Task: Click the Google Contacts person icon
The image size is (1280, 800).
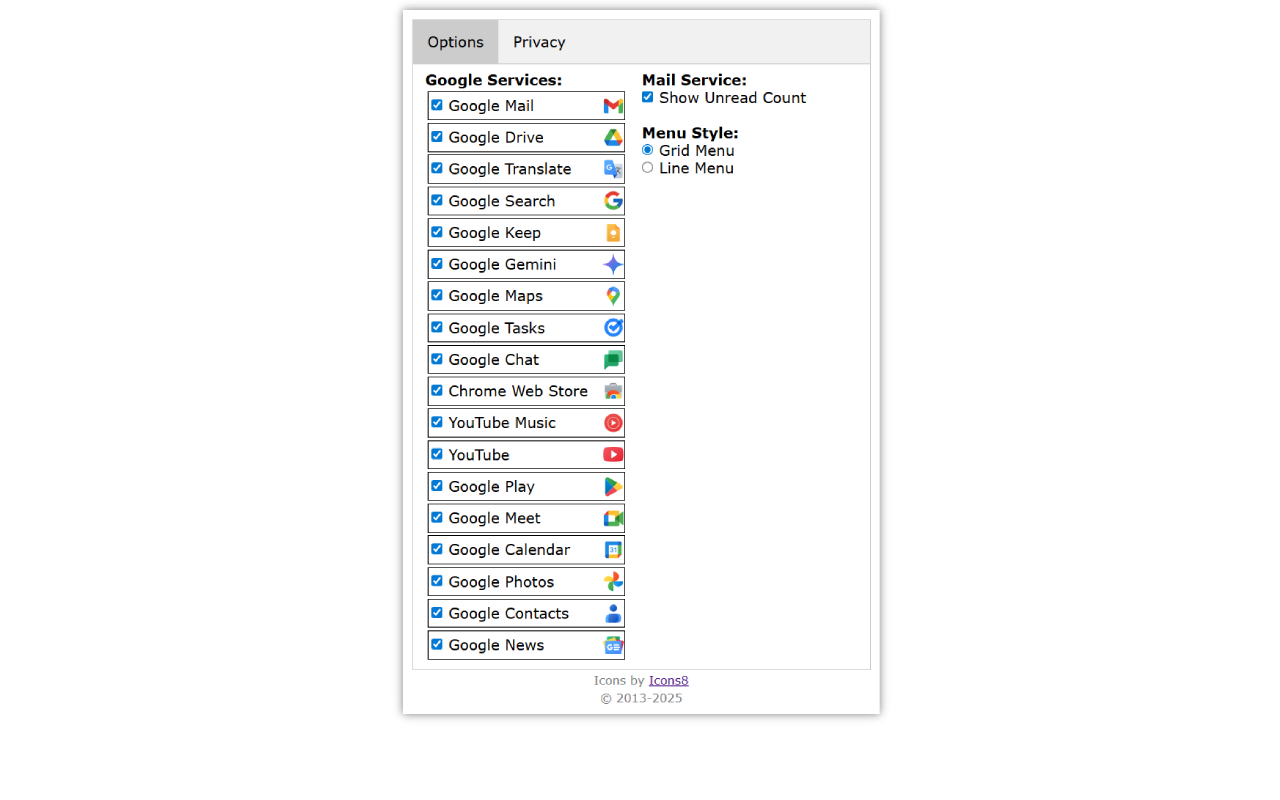Action: click(613, 614)
